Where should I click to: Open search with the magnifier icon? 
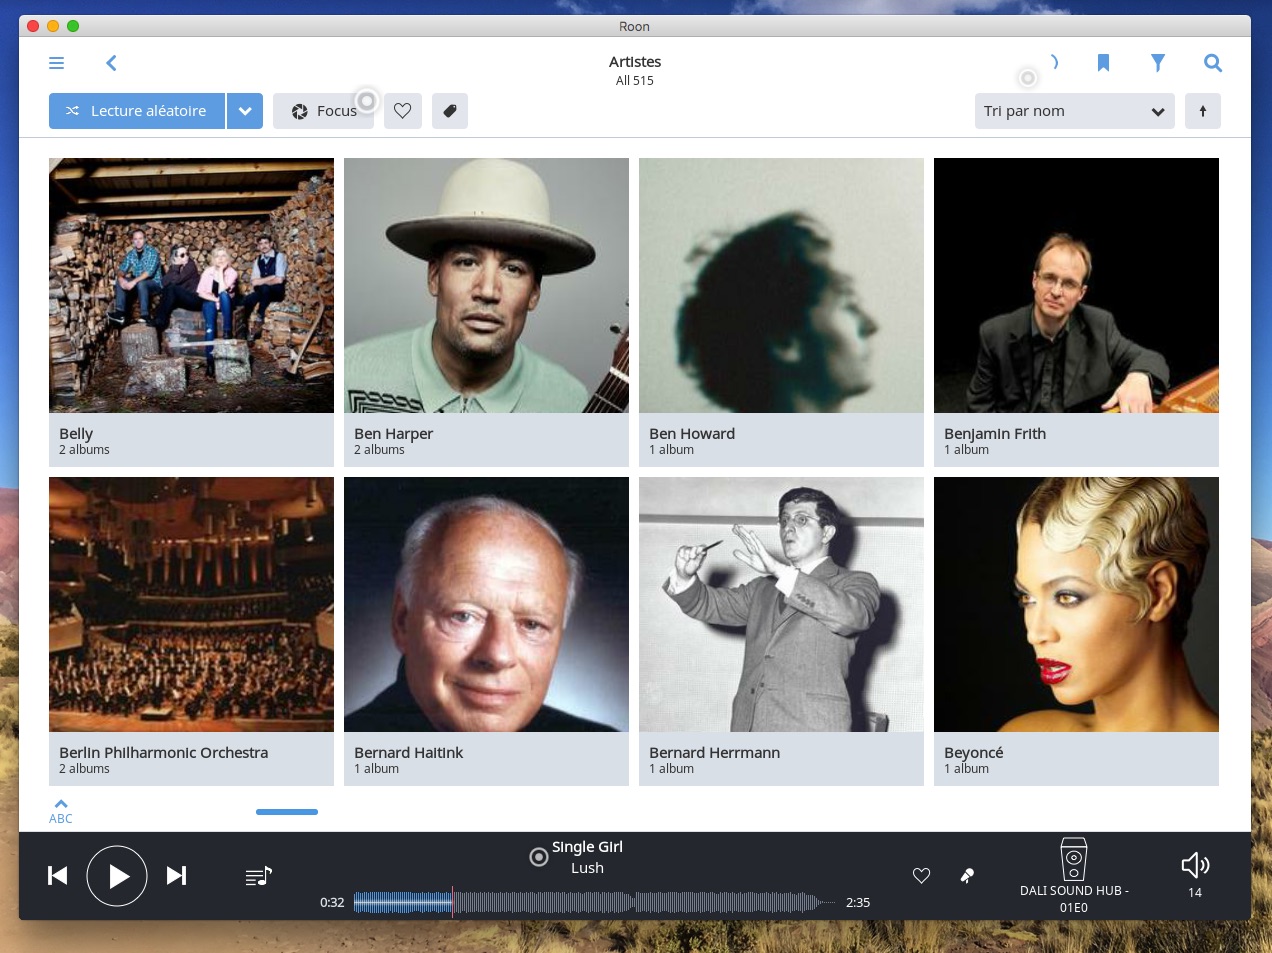pyautogui.click(x=1213, y=63)
